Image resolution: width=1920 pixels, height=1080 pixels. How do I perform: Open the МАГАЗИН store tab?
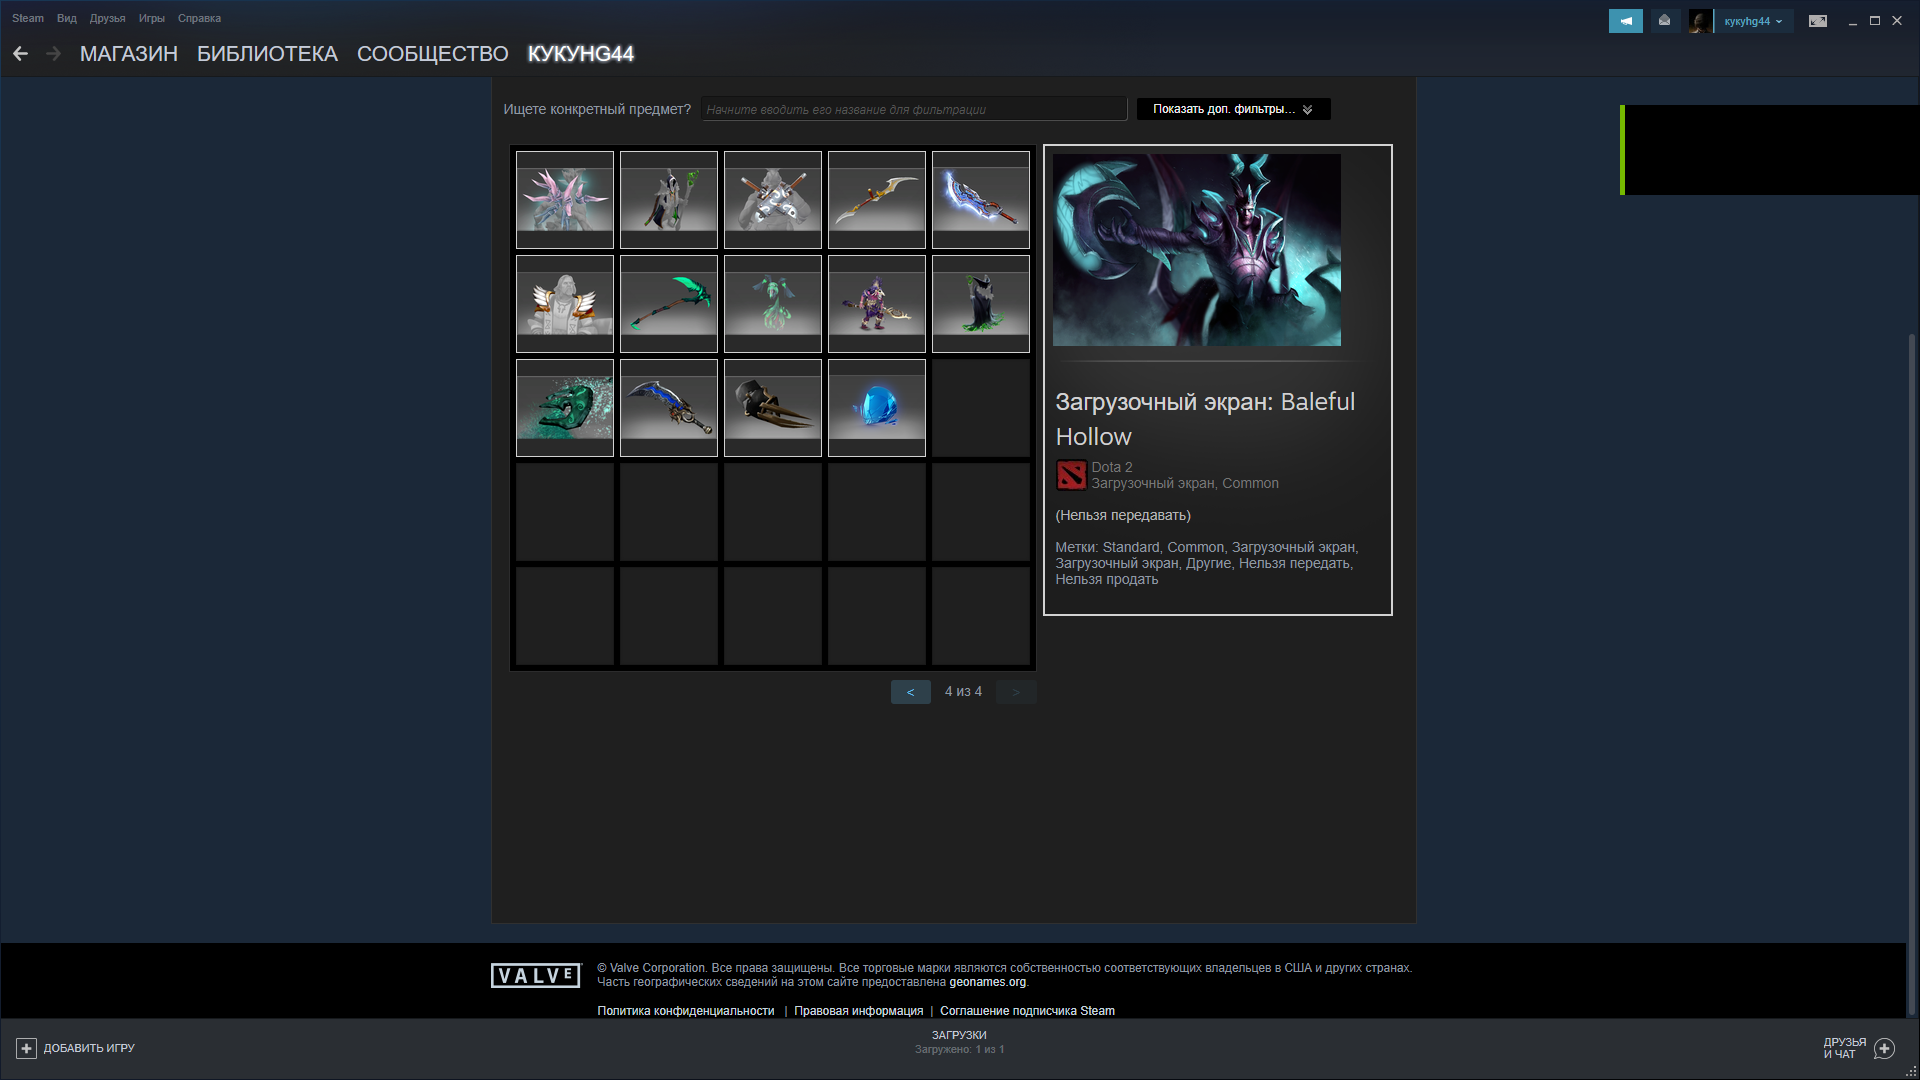129,54
